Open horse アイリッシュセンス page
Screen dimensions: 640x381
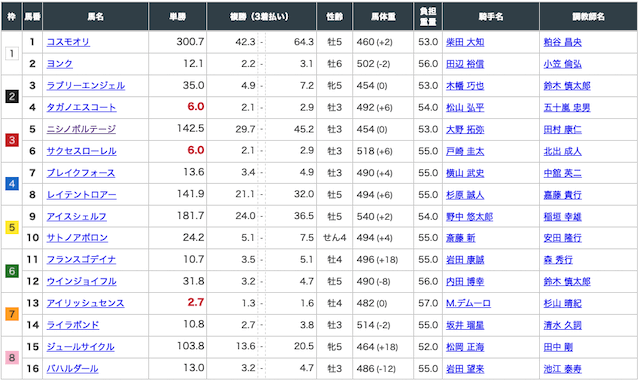pyautogui.click(x=85, y=303)
